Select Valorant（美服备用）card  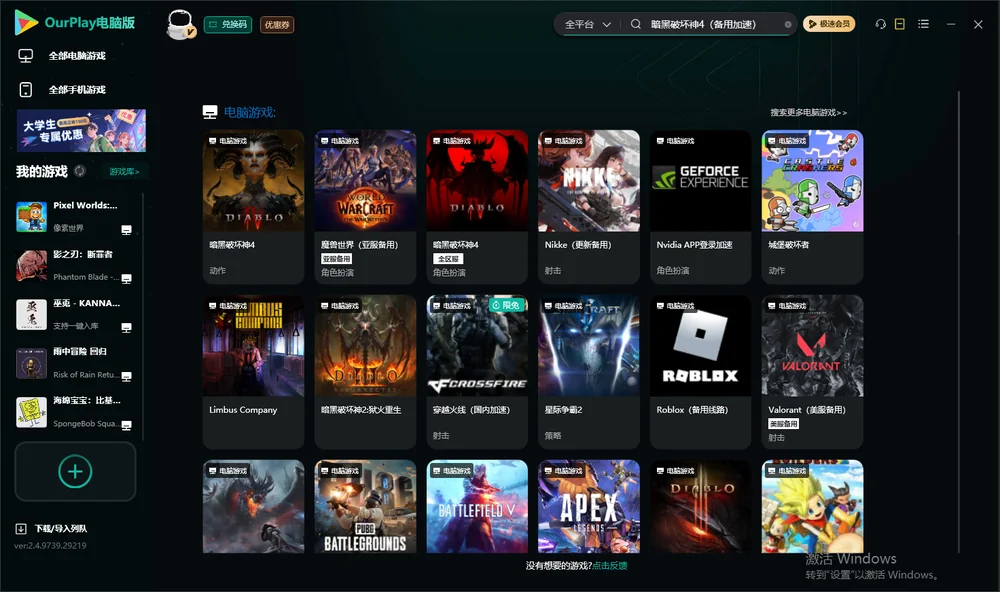tap(812, 372)
